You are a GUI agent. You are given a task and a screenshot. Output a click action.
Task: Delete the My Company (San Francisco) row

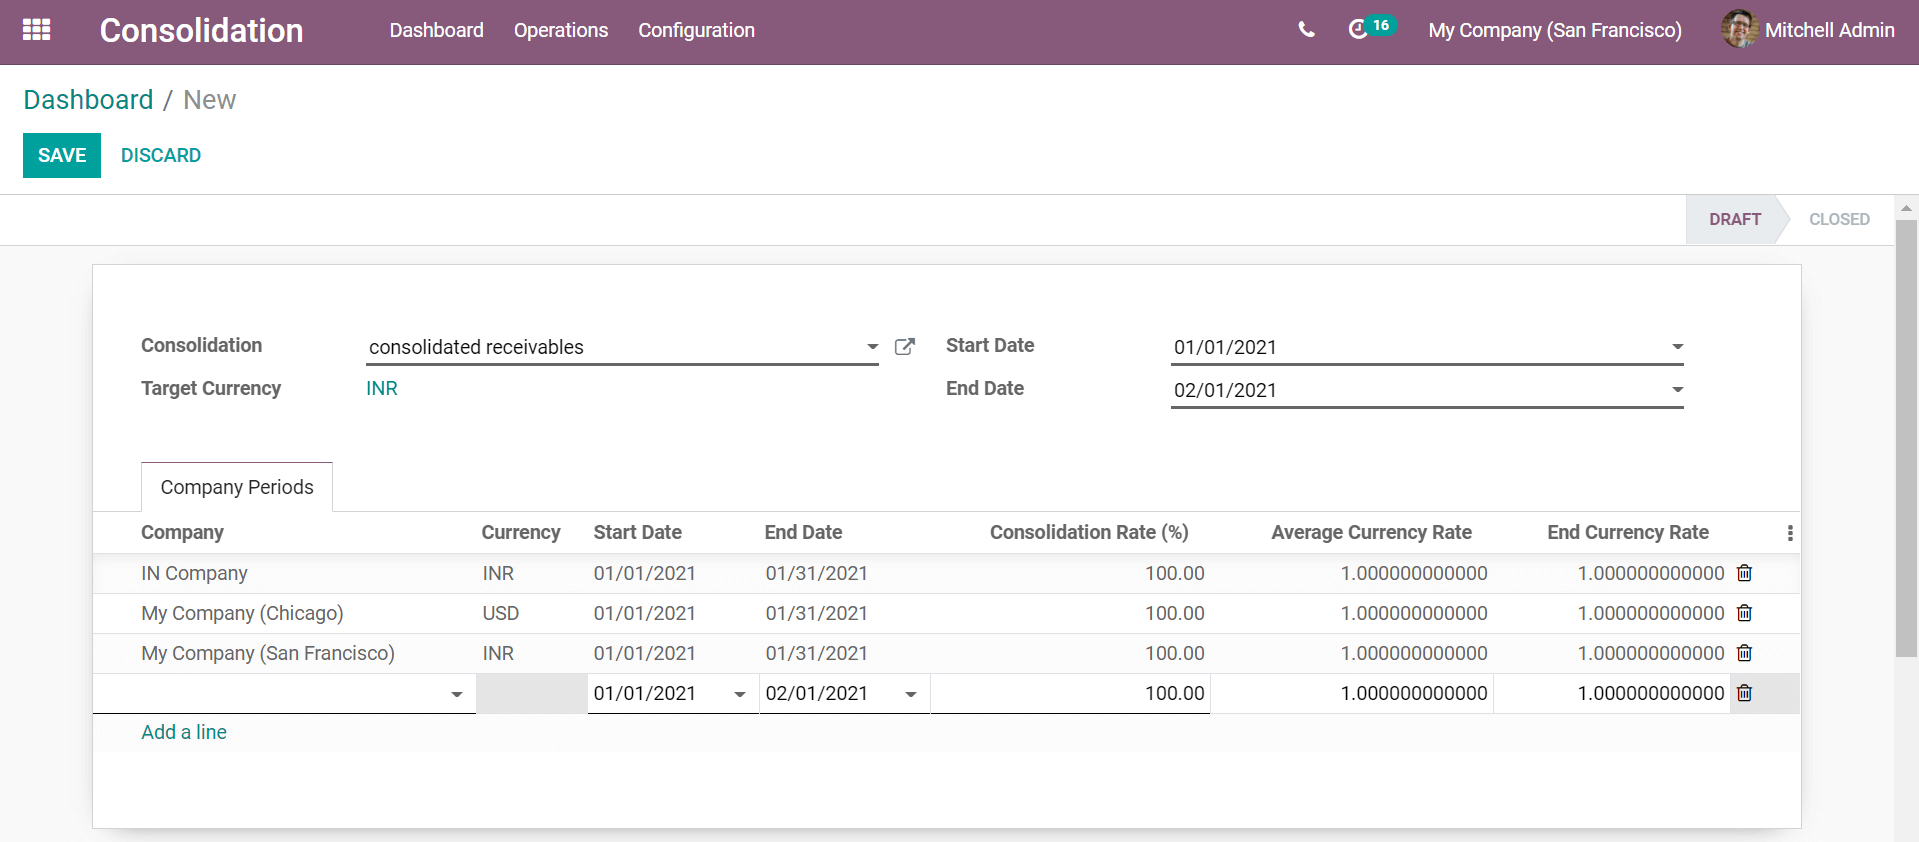(x=1744, y=653)
